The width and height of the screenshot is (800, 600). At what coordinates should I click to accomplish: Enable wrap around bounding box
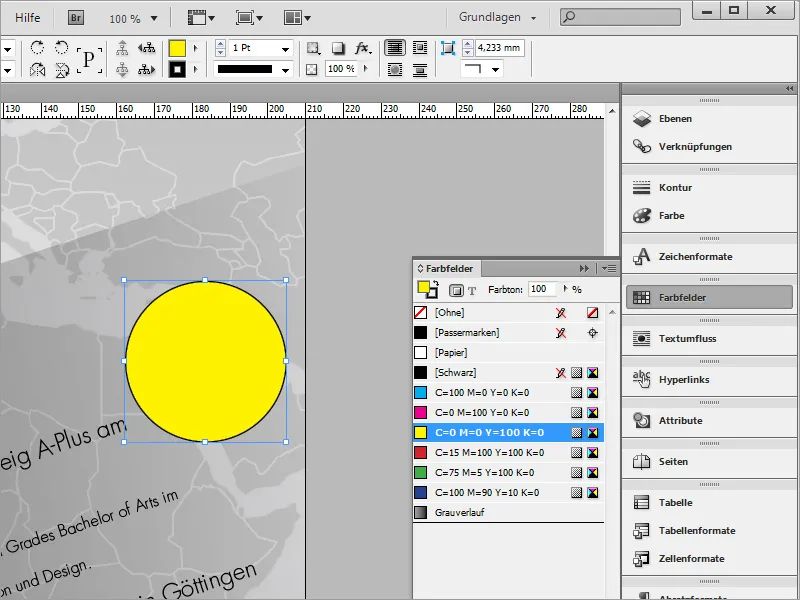(x=420, y=48)
